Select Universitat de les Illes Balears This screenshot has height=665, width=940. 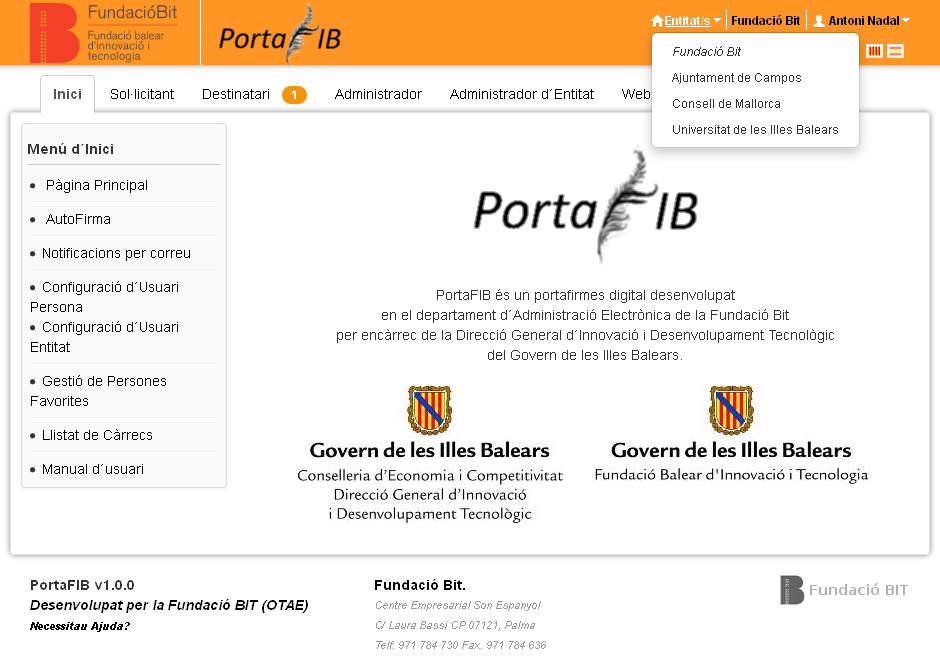point(755,130)
